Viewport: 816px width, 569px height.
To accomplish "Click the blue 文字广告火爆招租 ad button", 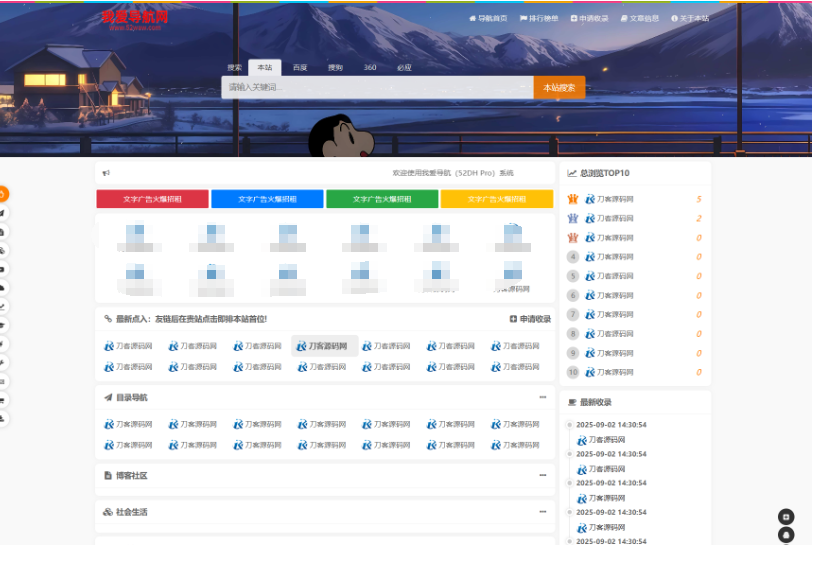I will 267,199.
